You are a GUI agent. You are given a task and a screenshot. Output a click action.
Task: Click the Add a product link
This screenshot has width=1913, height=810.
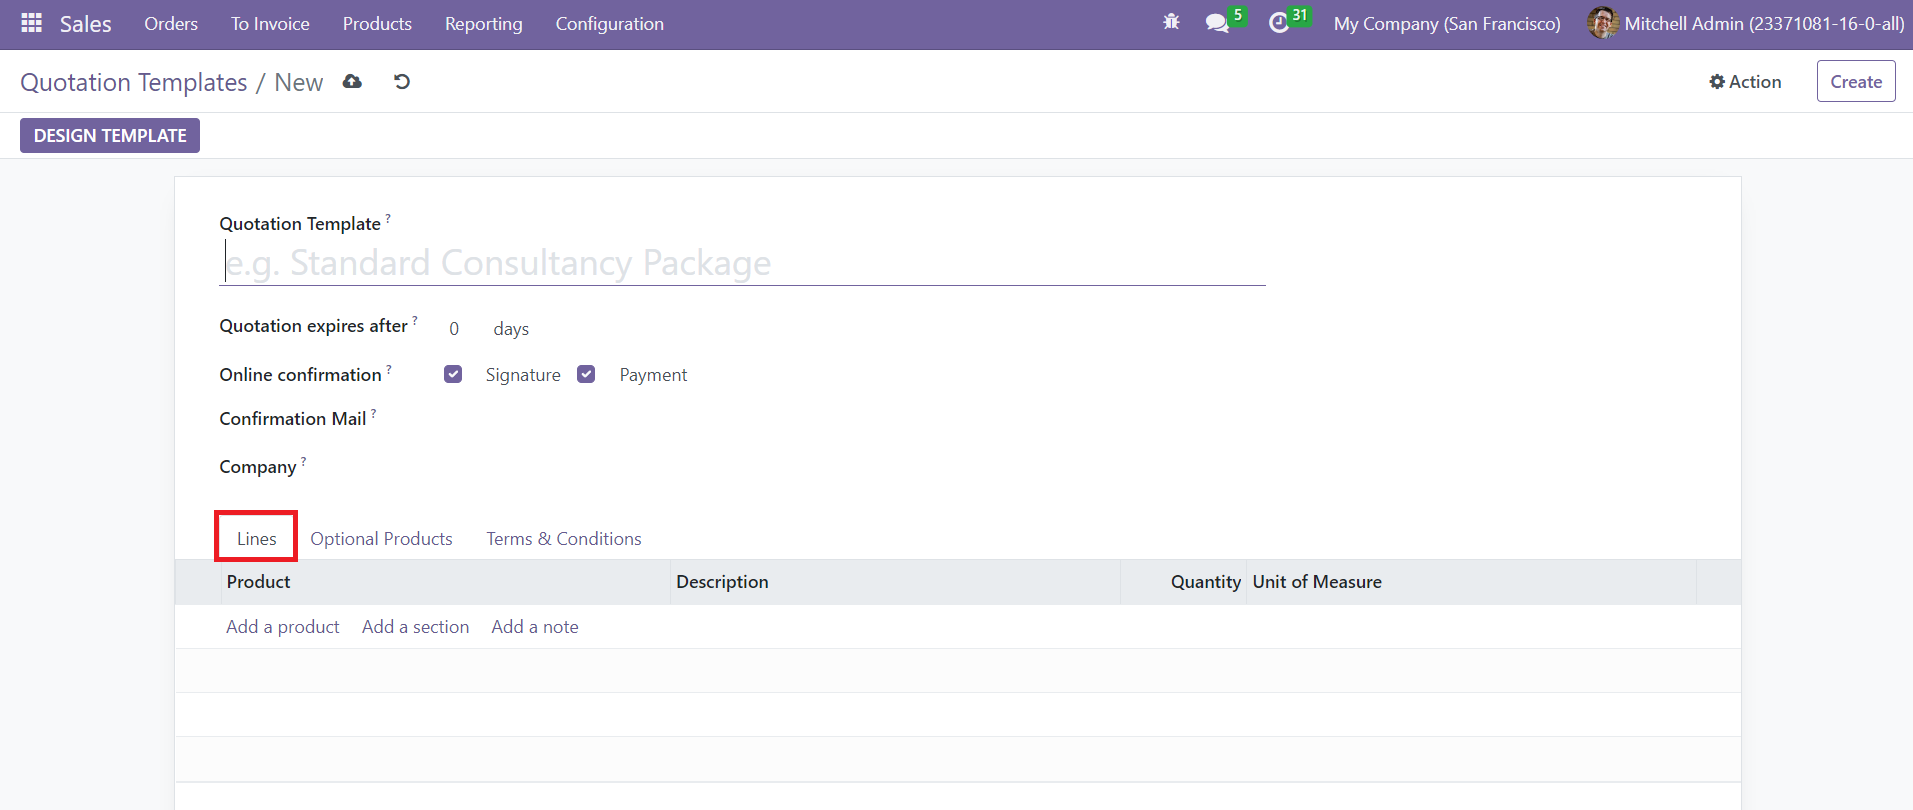[282, 627]
